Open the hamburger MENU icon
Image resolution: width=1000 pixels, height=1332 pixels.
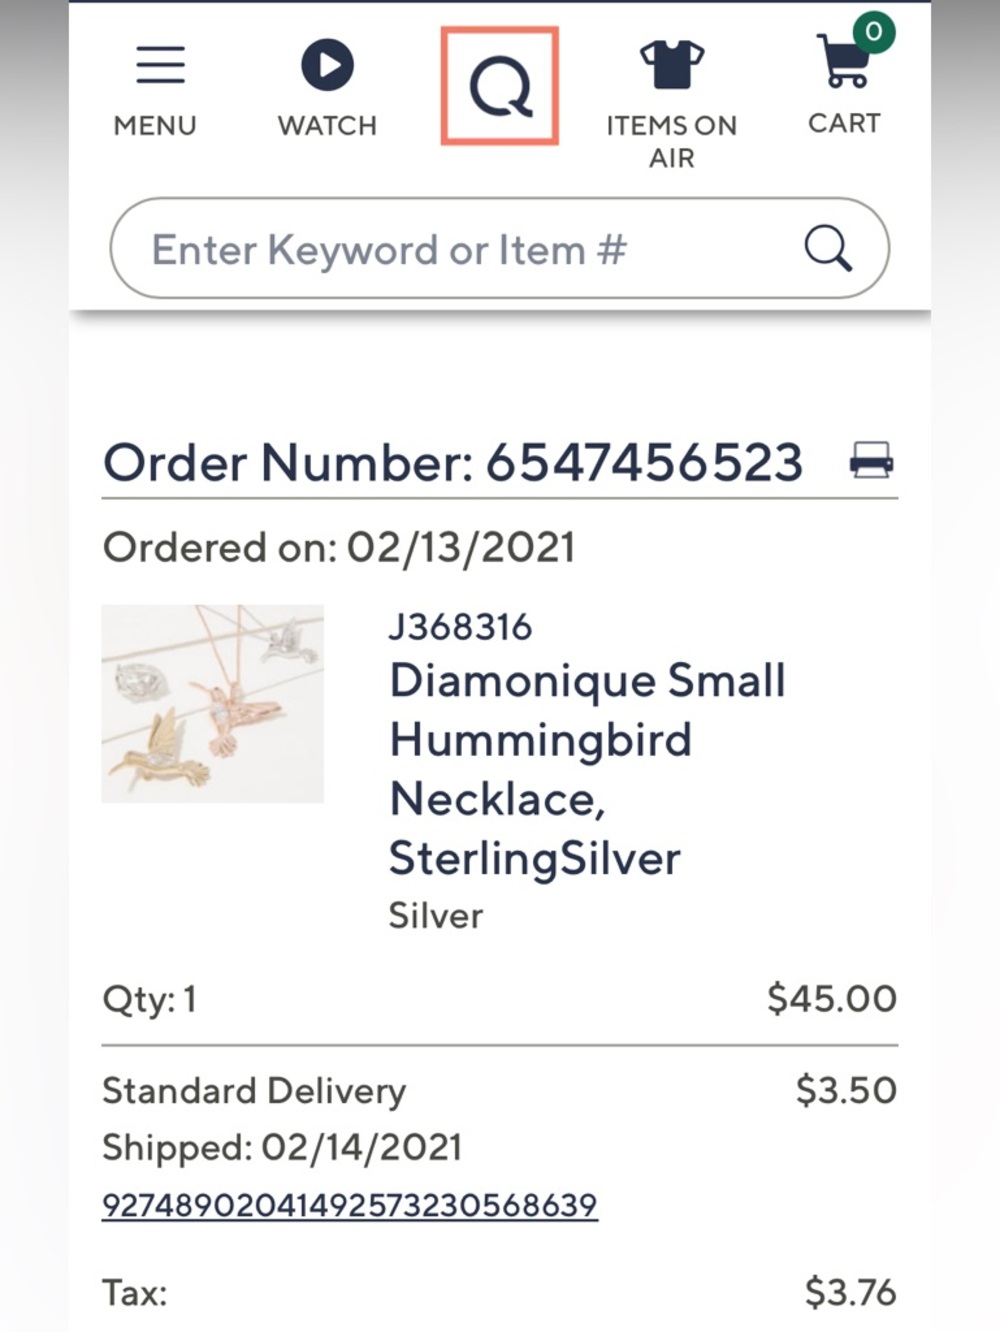[160, 64]
